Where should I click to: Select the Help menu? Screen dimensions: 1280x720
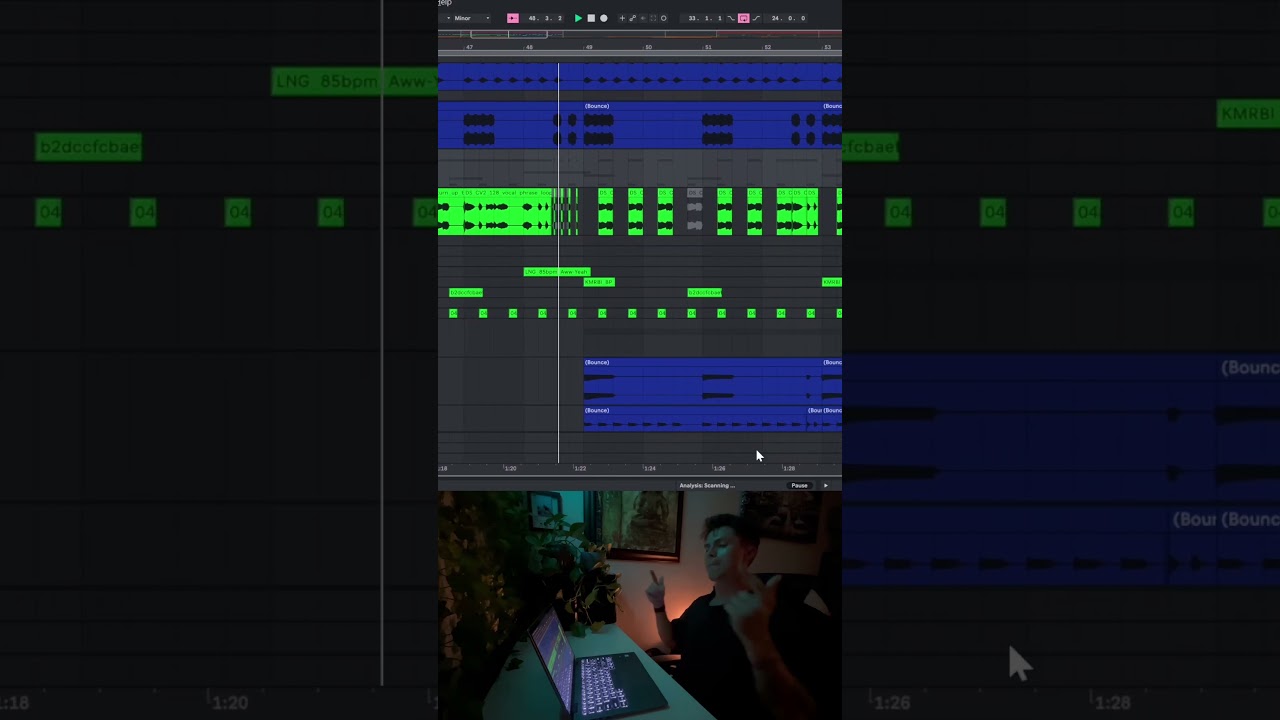pyautogui.click(x=445, y=3)
